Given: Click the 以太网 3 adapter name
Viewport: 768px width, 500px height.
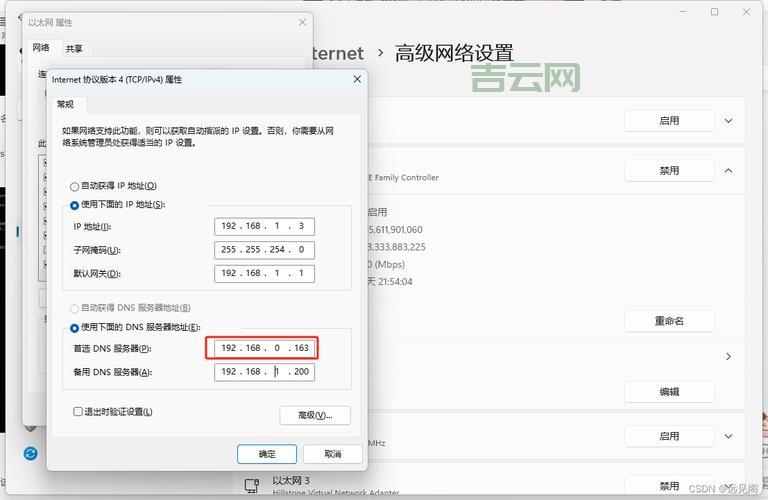Looking at the screenshot, I should click(291, 480).
